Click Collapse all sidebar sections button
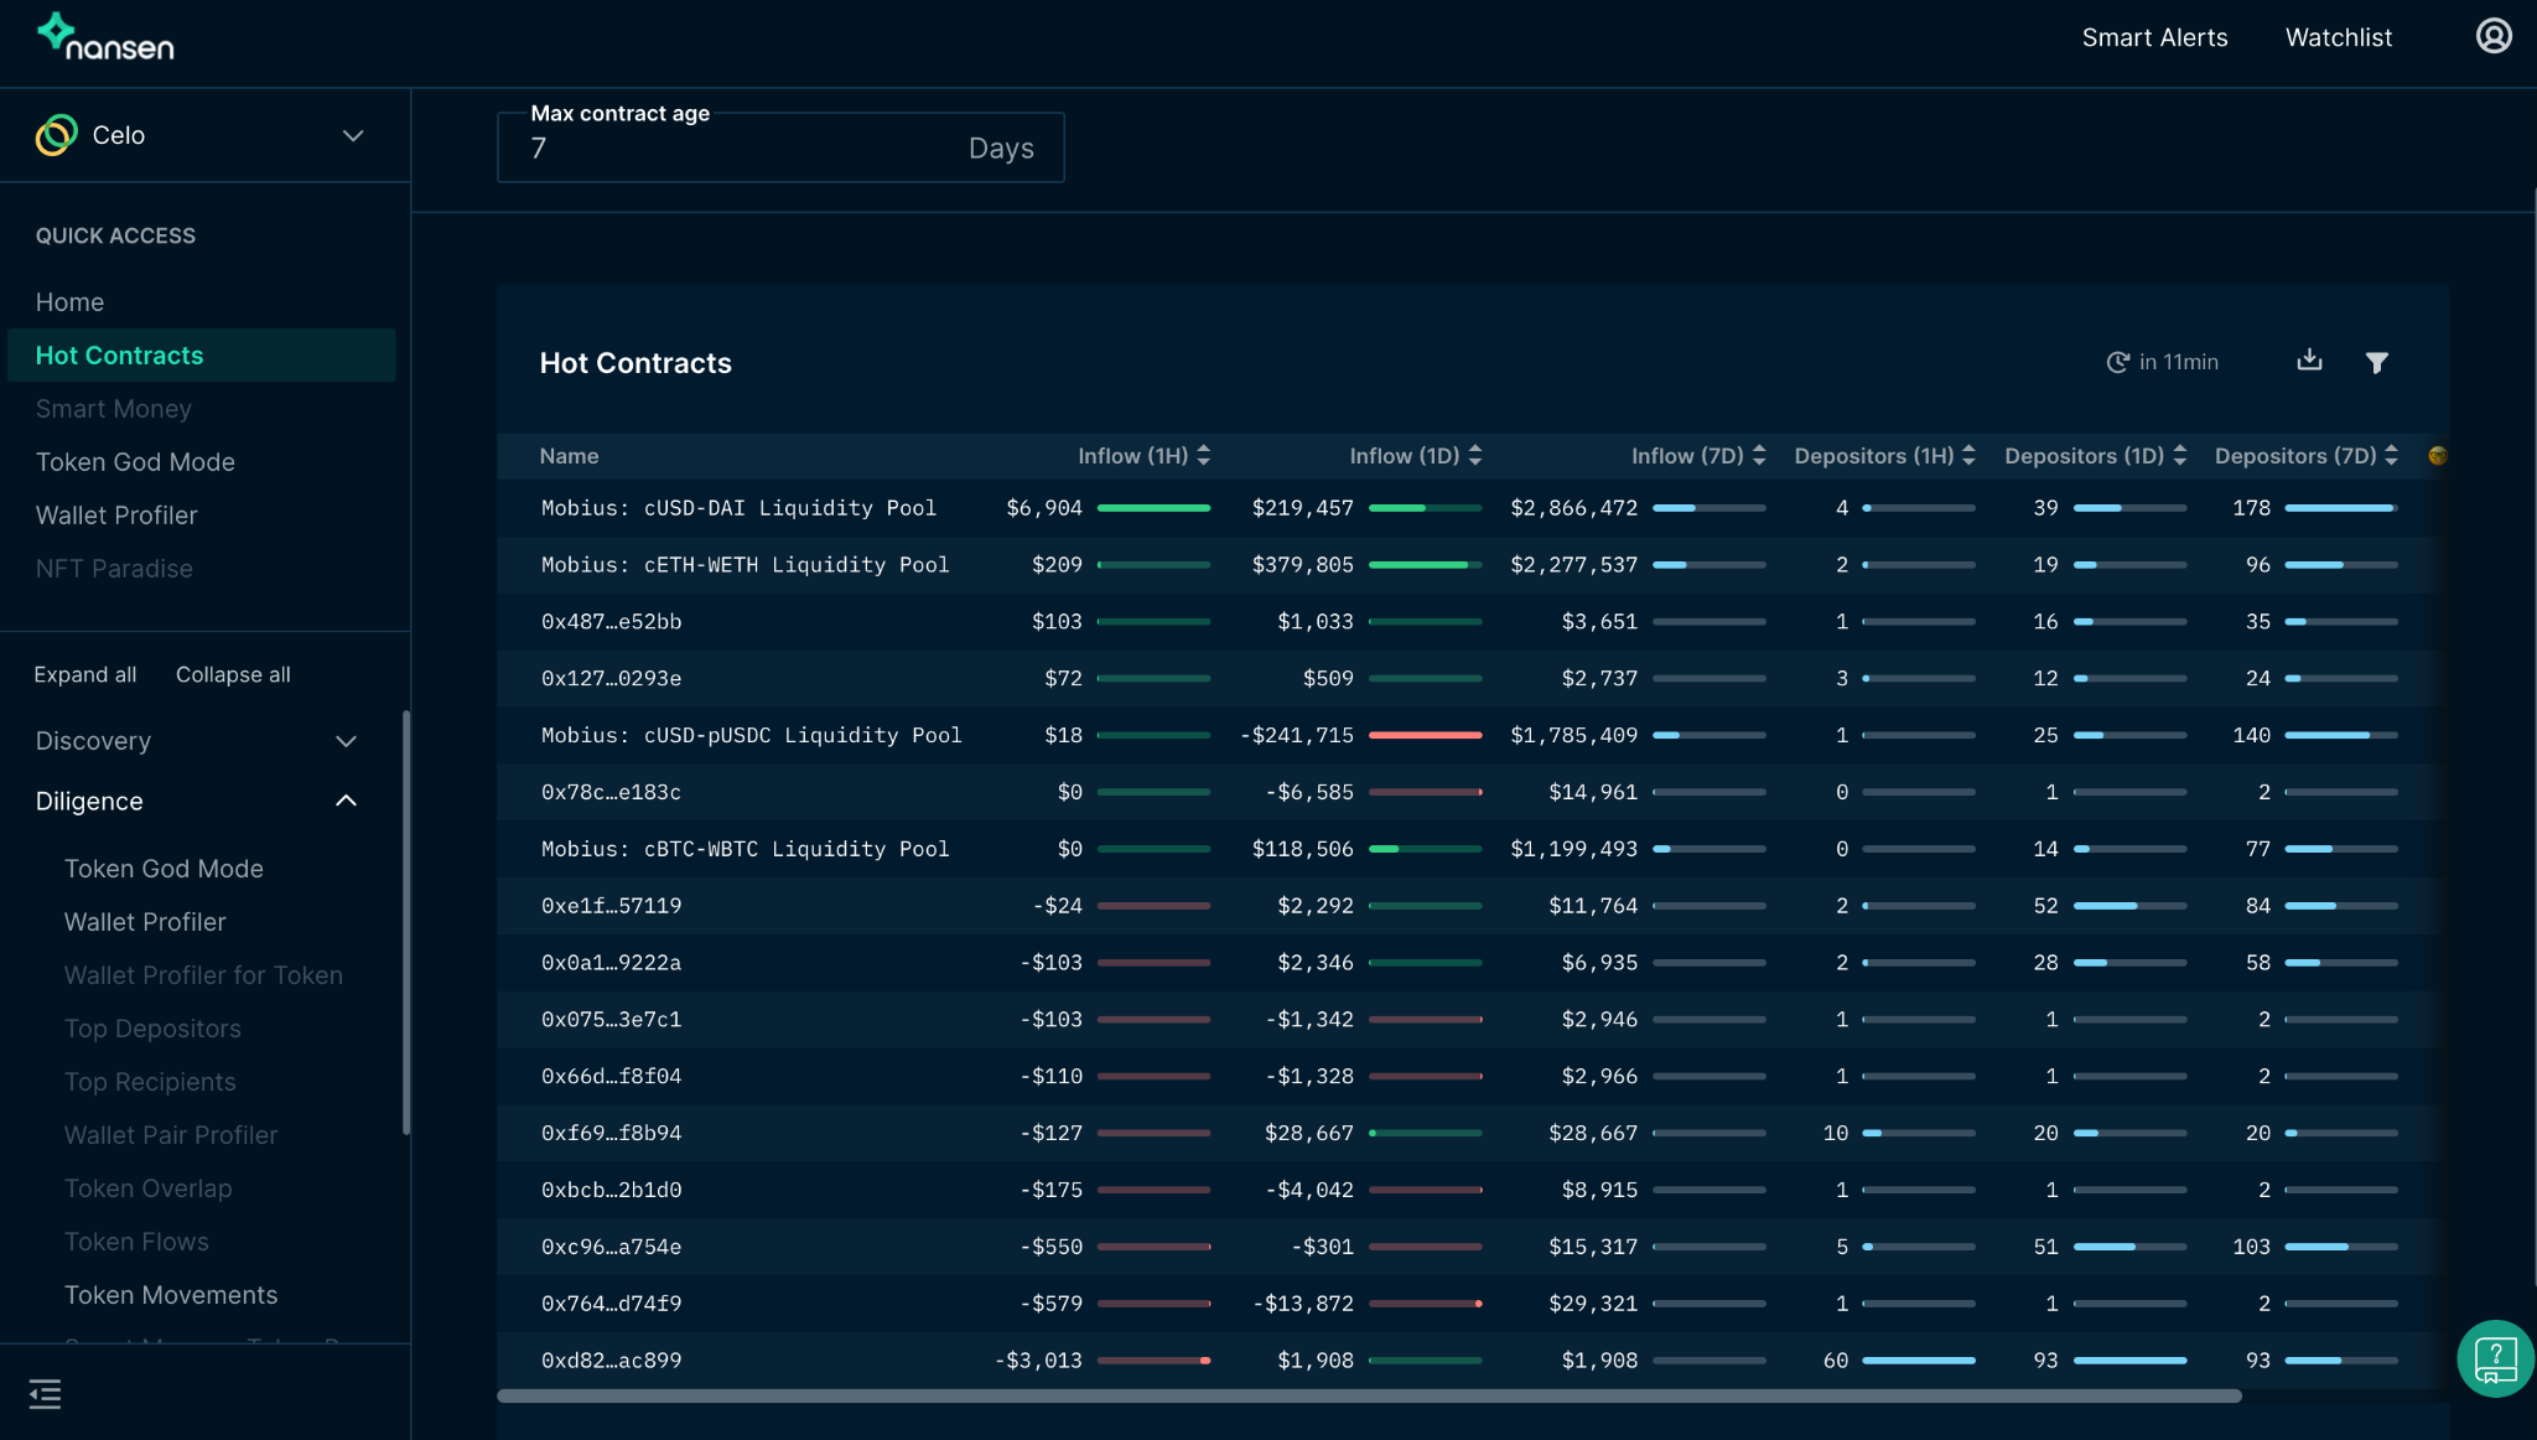Screen dimensions: 2537x1440 point(233,673)
